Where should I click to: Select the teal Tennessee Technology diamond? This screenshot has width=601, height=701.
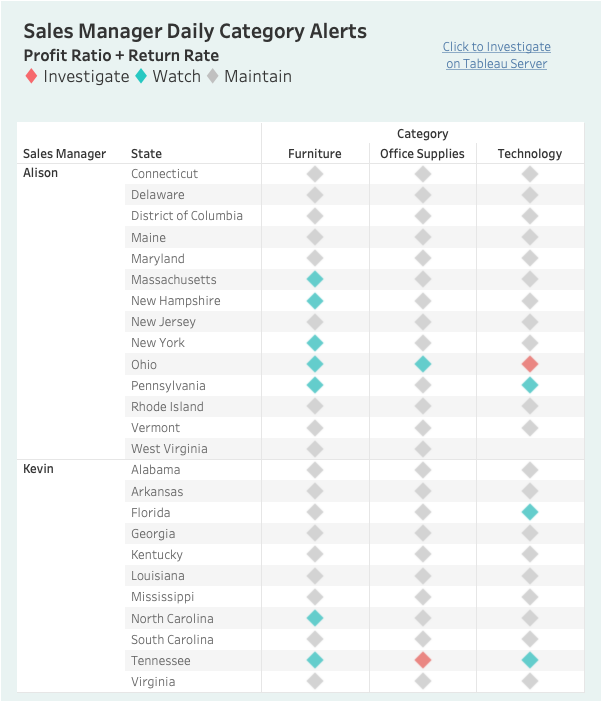coord(530,660)
